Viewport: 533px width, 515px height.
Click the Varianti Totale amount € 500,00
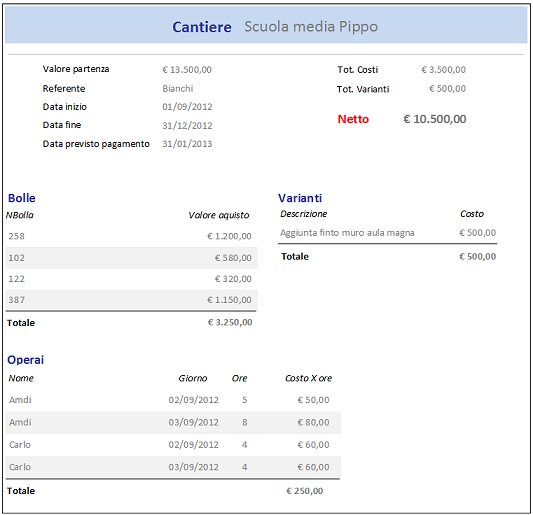pyautogui.click(x=478, y=257)
